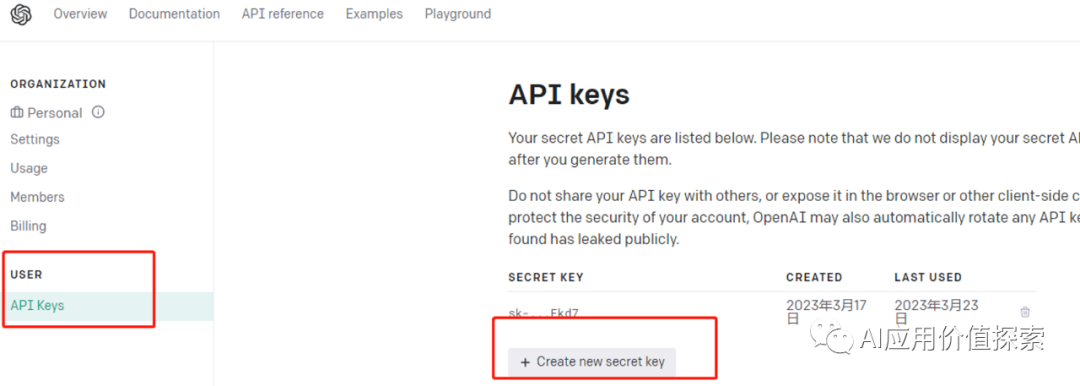Click the OpenAI logo icon
The height and width of the screenshot is (386, 1080).
21,14
